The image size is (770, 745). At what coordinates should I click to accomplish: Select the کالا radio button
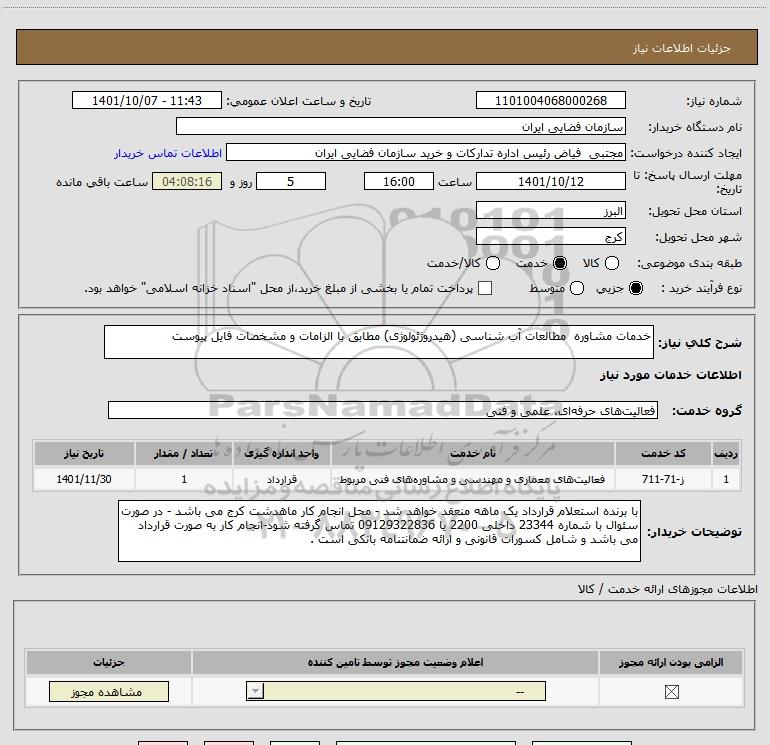611,263
